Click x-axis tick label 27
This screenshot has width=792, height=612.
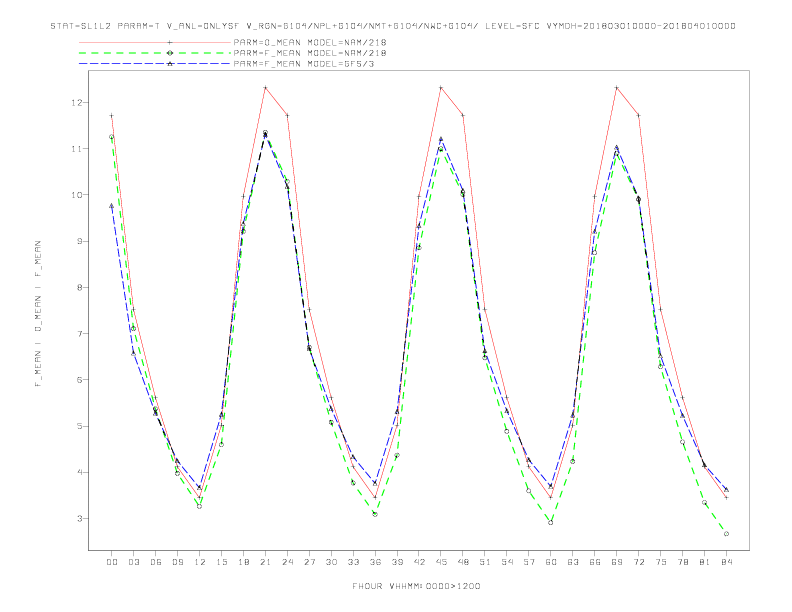tap(309, 562)
